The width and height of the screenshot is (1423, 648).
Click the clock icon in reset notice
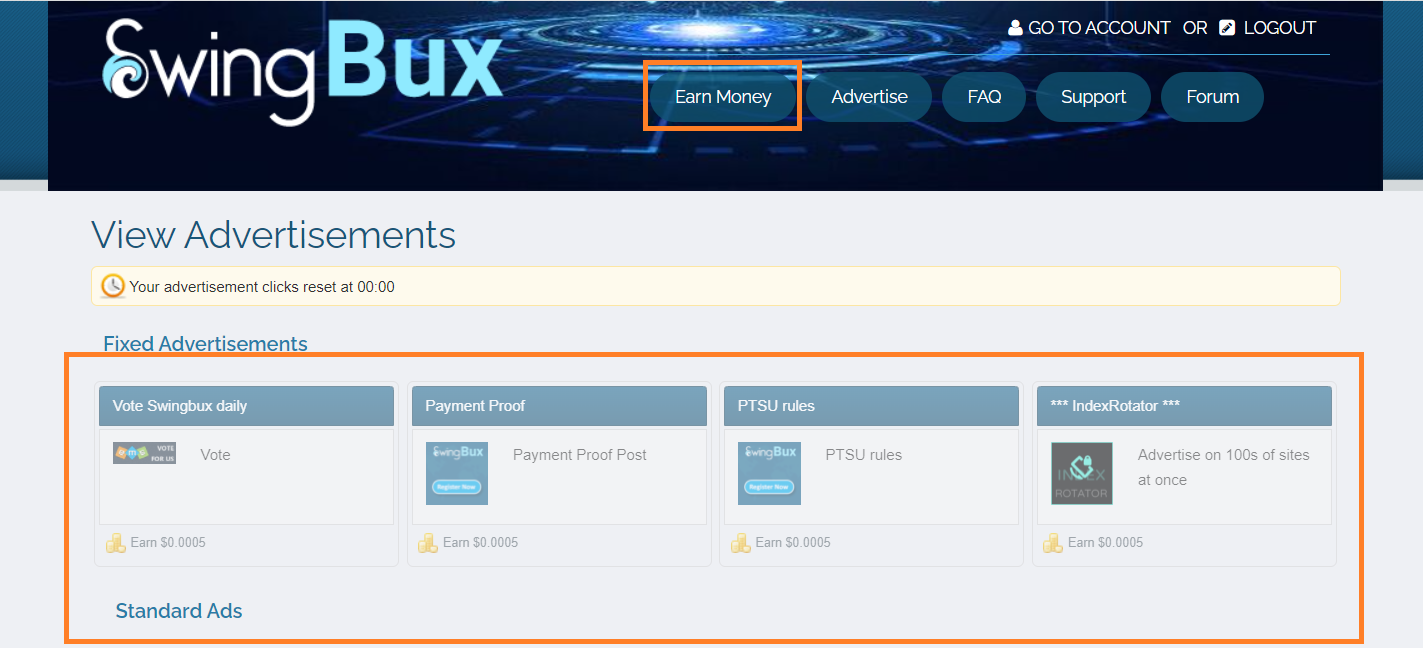click(x=113, y=286)
